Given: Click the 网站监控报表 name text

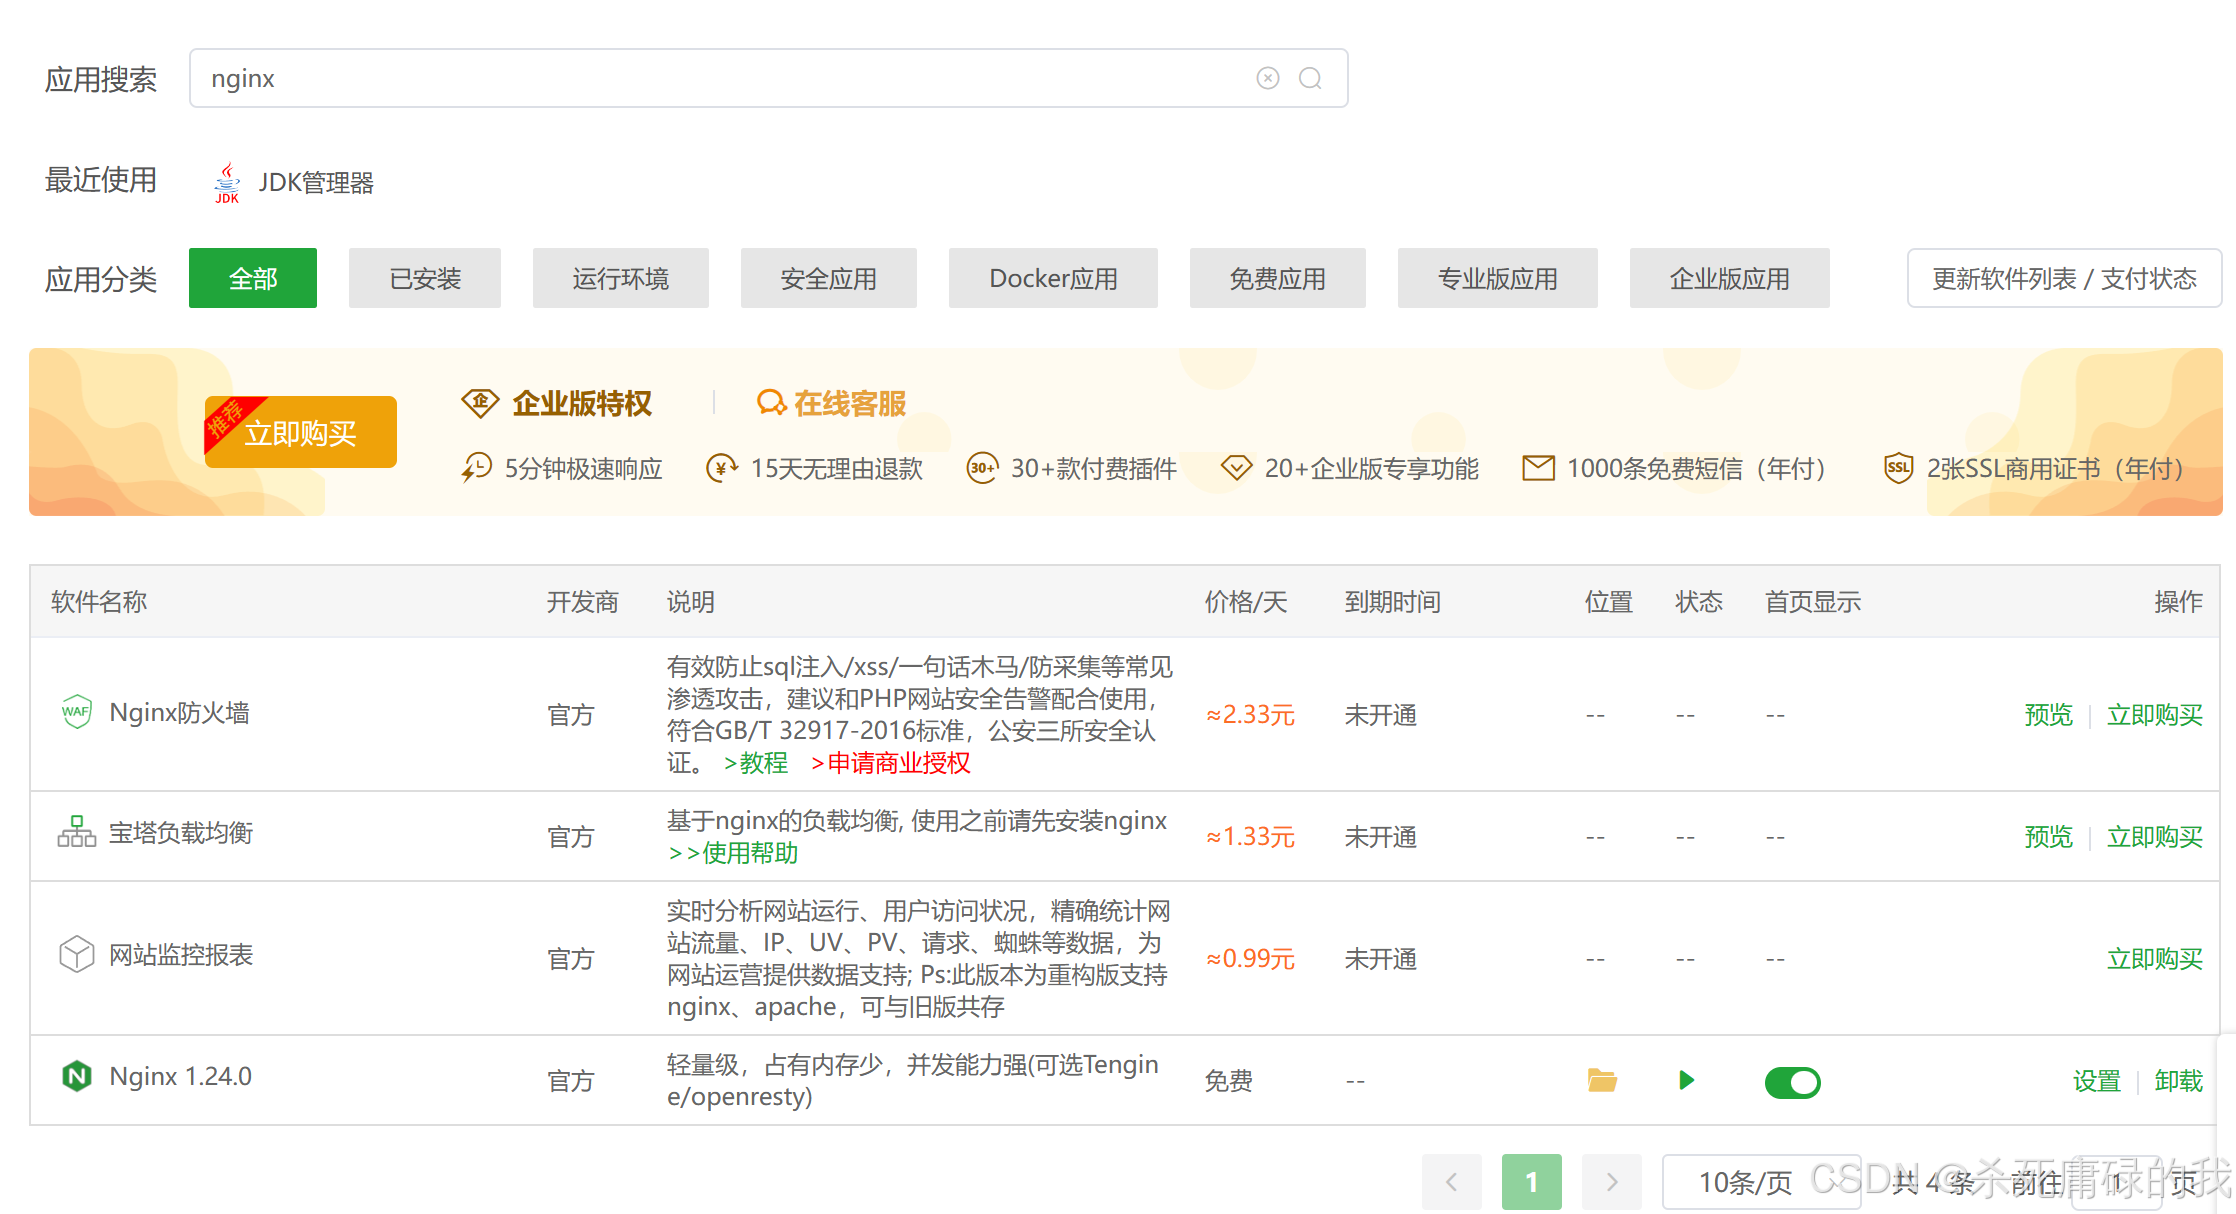Looking at the screenshot, I should [180, 954].
